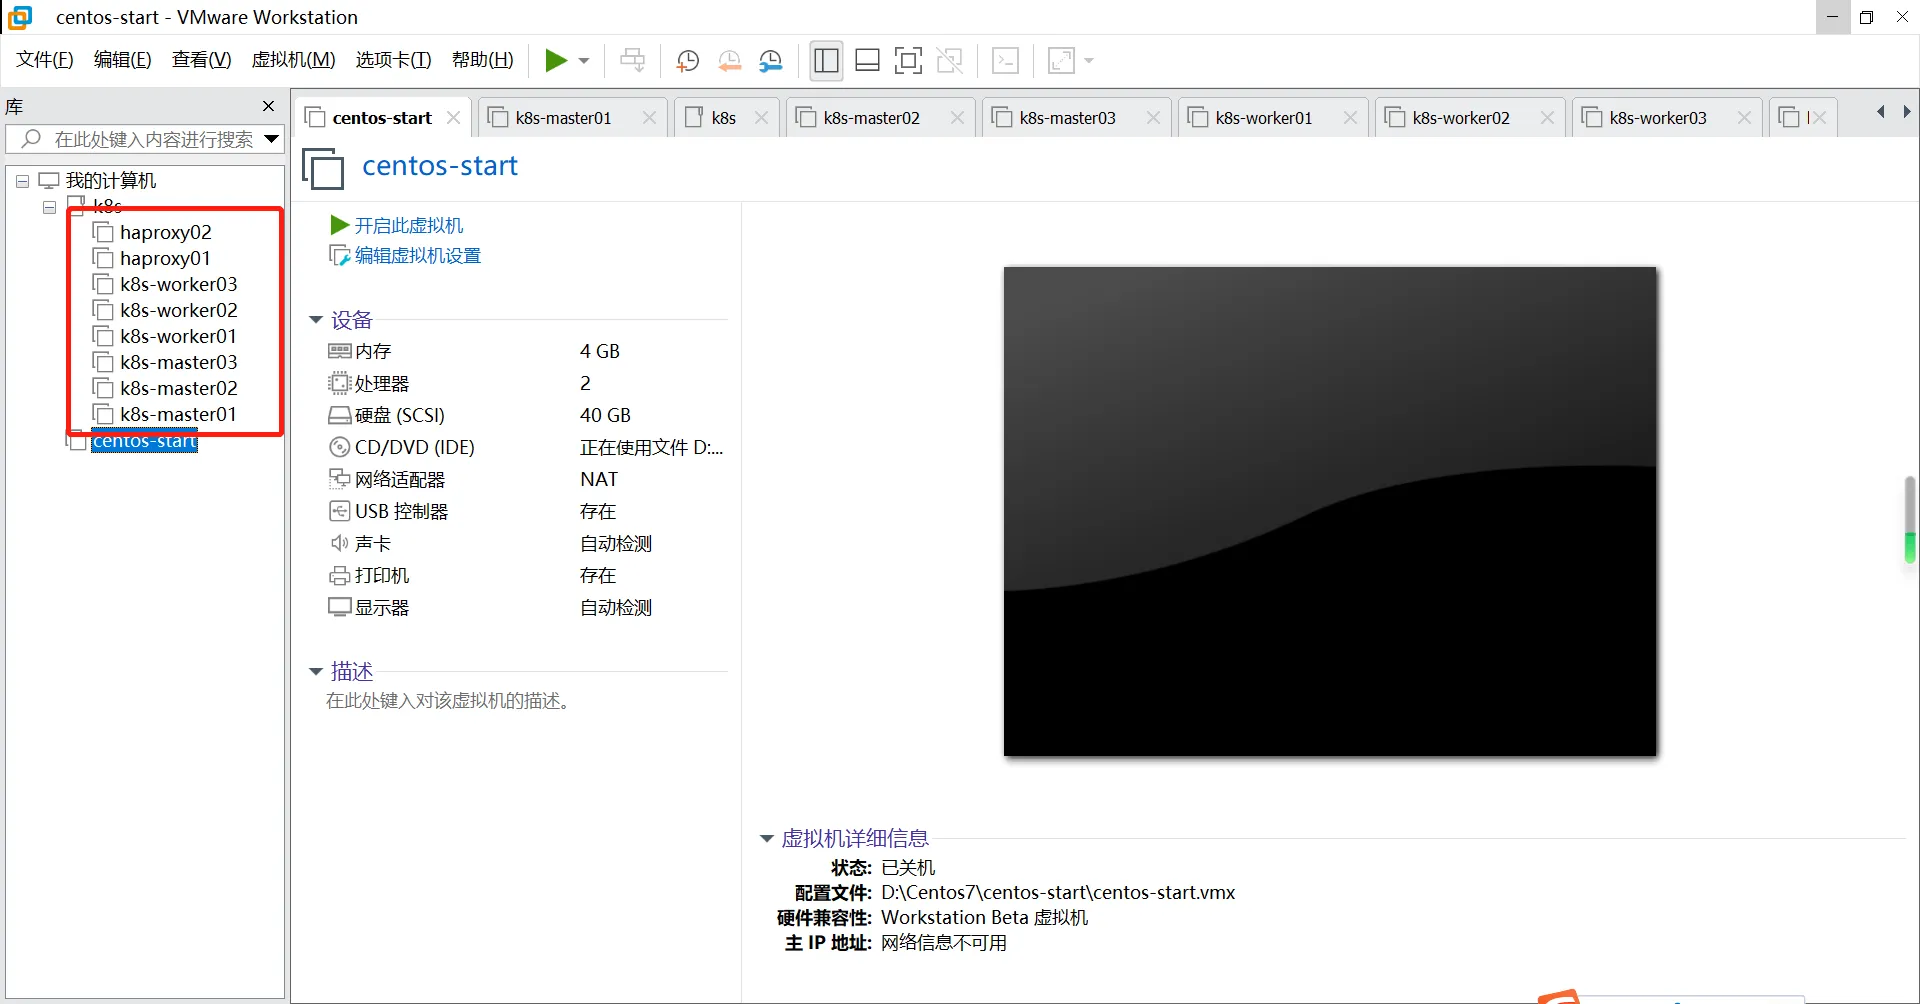Collapse the 我的计算机 tree node
Image resolution: width=1920 pixels, height=1004 pixels.
[x=22, y=181]
